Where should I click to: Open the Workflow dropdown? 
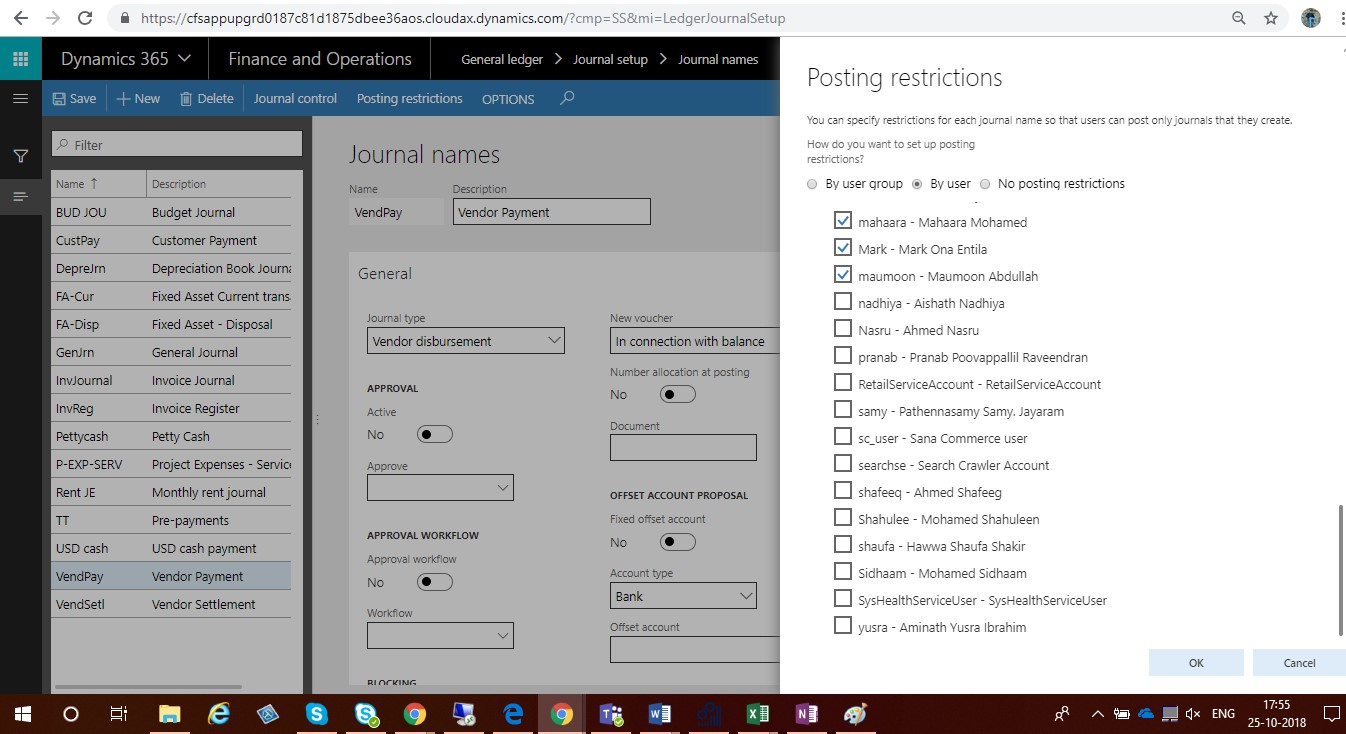[x=440, y=635]
